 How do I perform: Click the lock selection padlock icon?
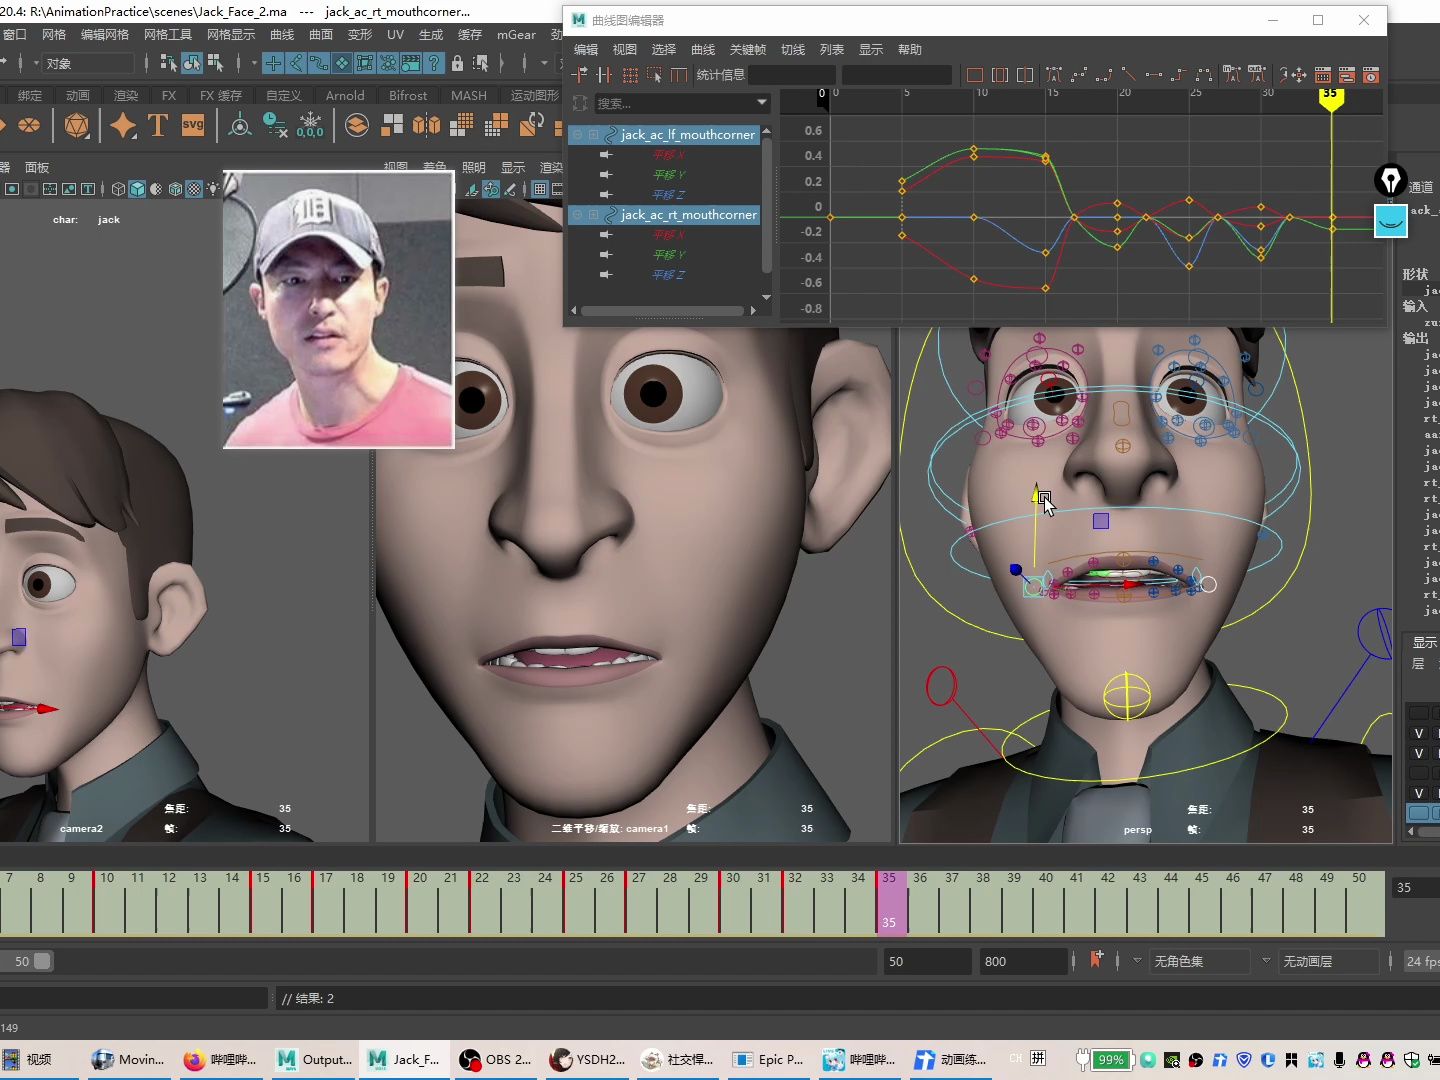pyautogui.click(x=457, y=63)
